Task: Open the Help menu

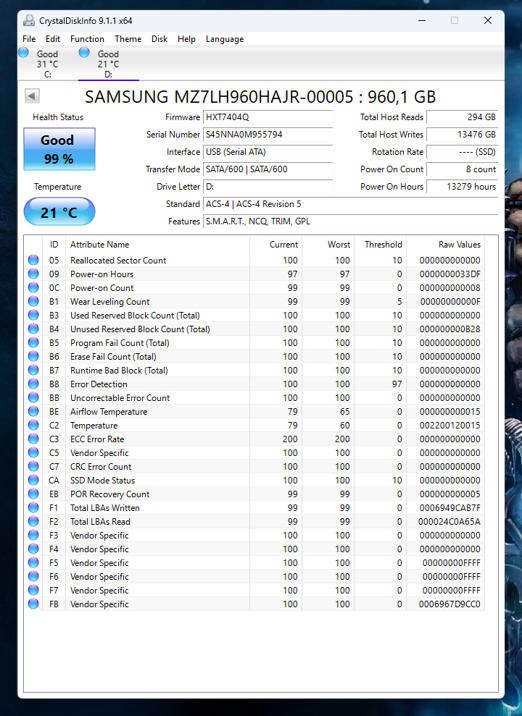Action: (186, 39)
